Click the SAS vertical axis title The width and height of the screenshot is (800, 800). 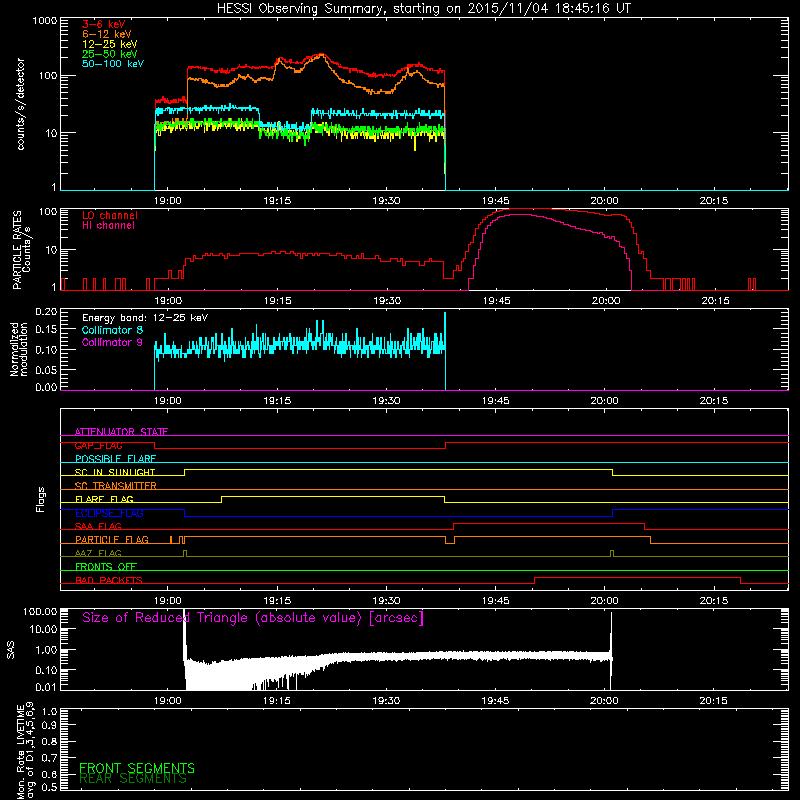tap(11, 650)
